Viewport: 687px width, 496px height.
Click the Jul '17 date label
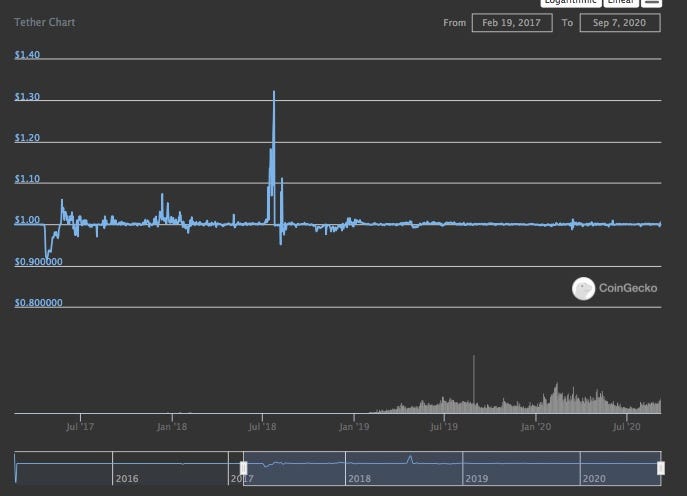point(80,426)
